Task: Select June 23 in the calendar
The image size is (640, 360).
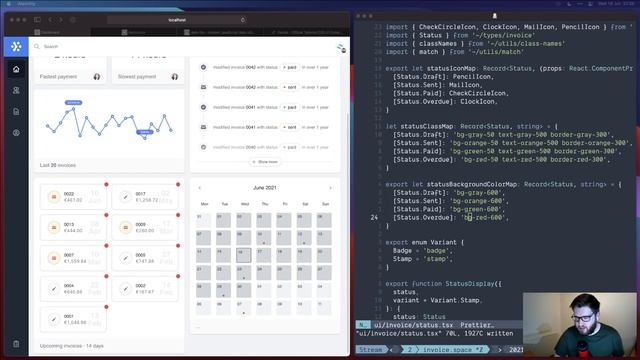Action: [243, 273]
